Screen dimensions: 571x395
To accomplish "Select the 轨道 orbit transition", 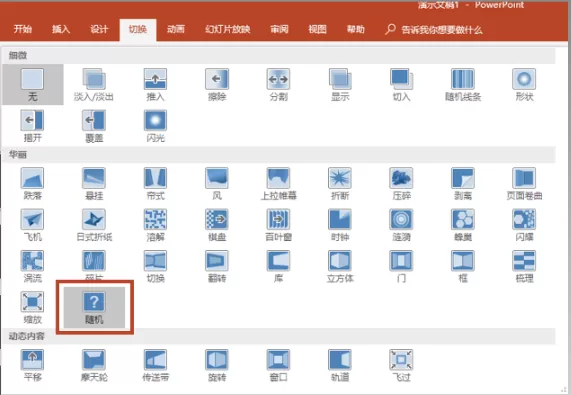I will pyautogui.click(x=340, y=366).
